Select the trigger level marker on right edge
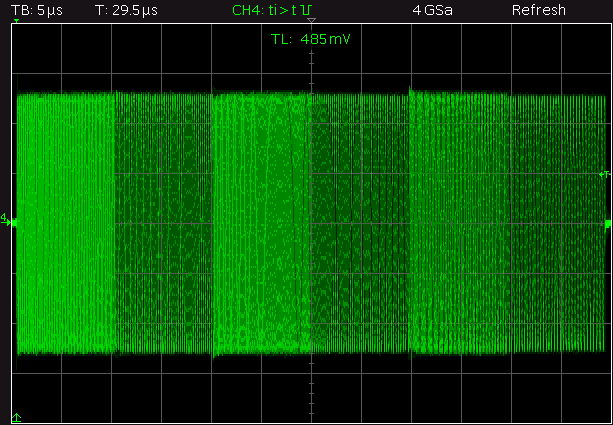 coord(603,174)
